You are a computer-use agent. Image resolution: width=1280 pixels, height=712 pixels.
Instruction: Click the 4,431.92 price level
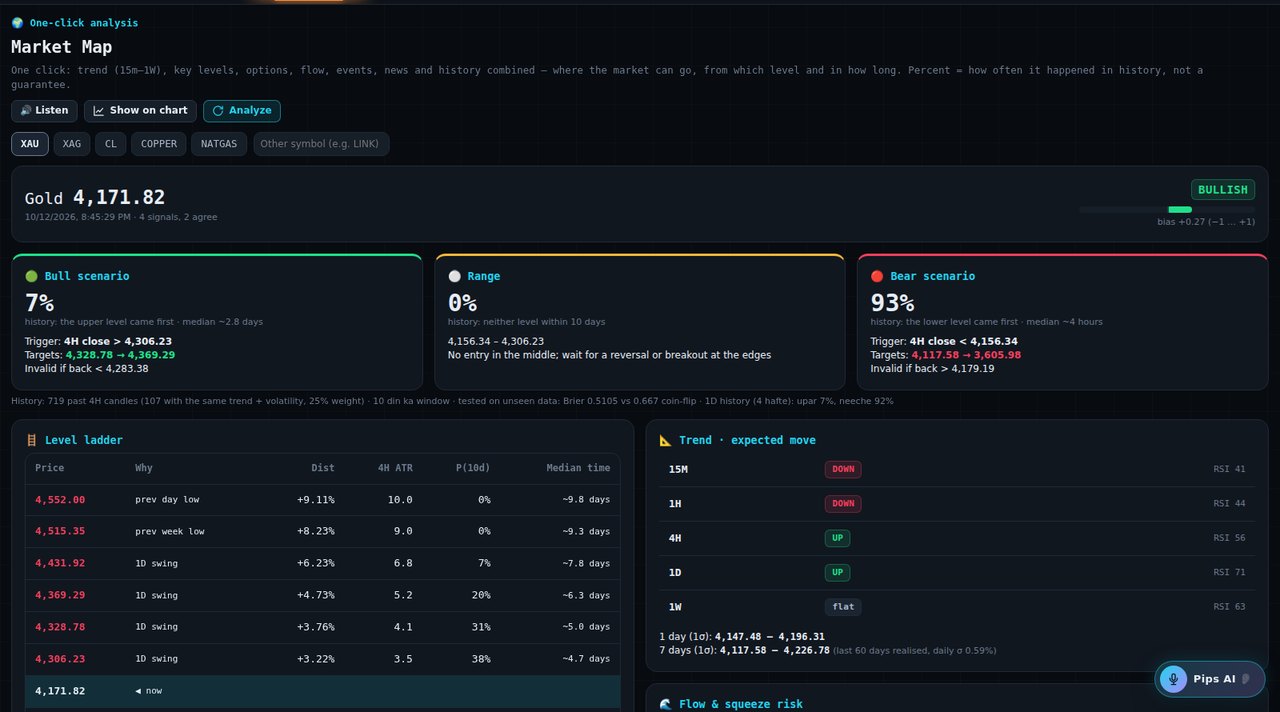(x=60, y=564)
